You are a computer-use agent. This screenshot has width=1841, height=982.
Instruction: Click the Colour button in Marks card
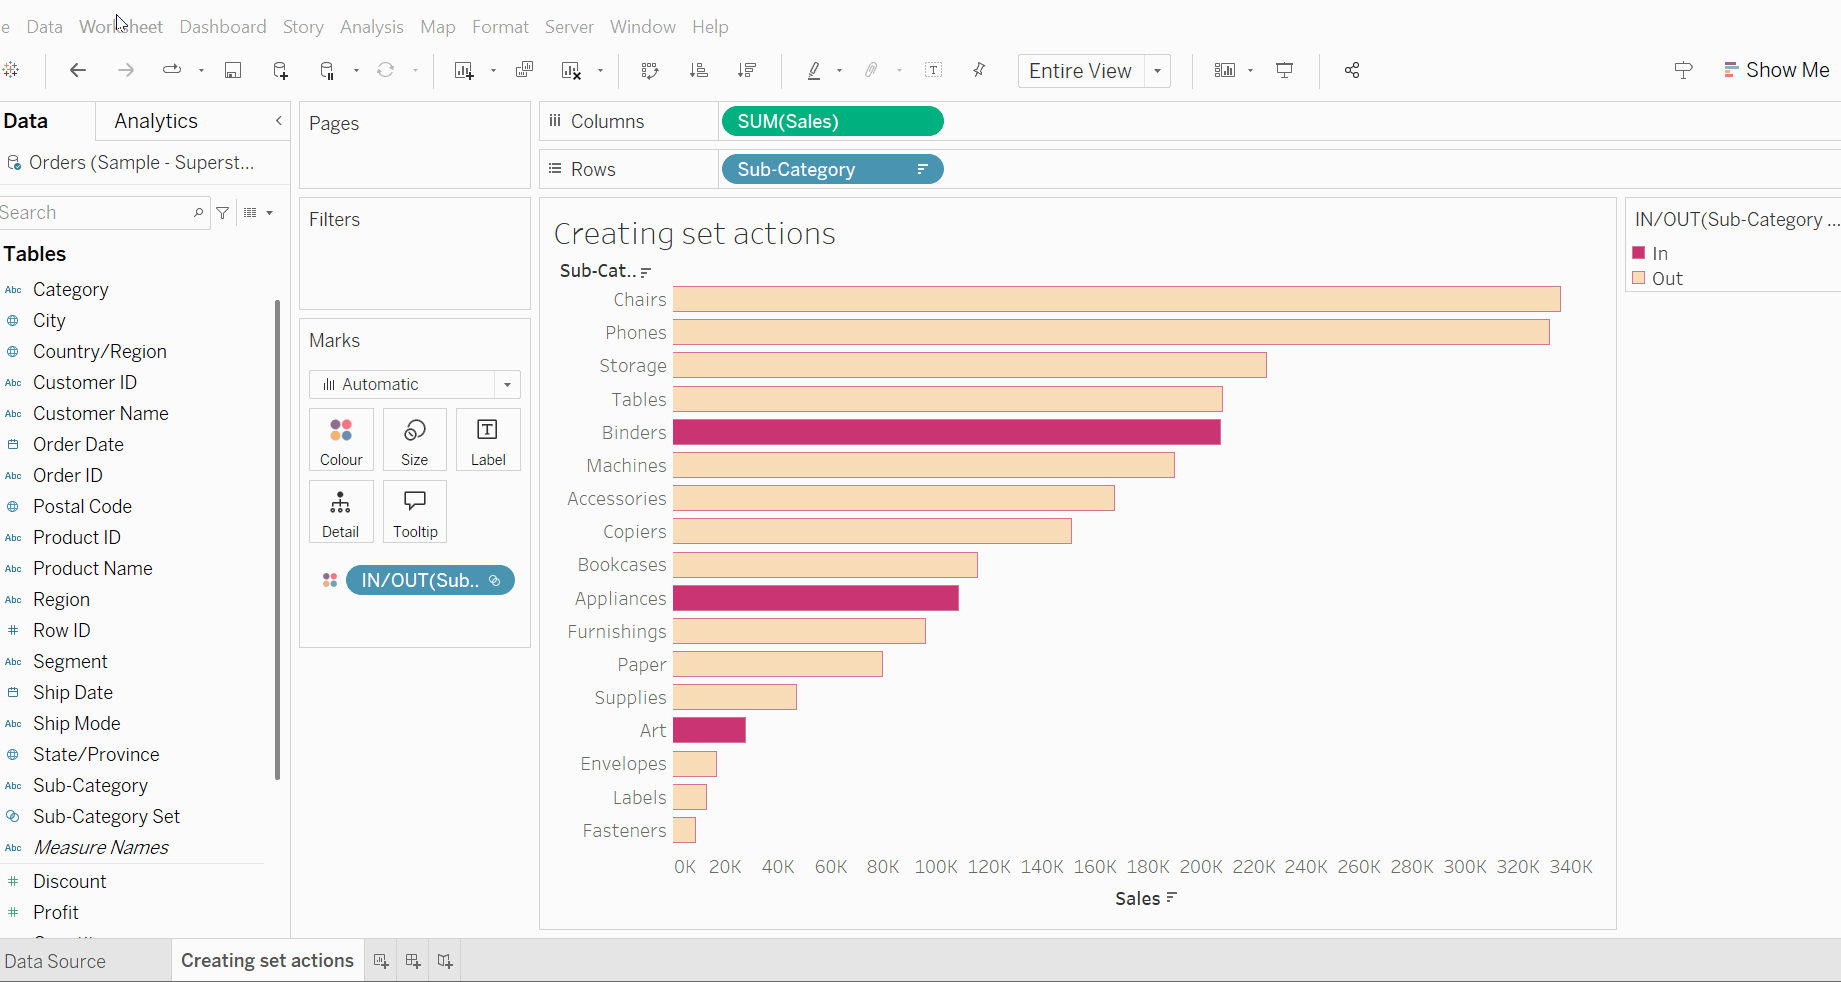click(341, 440)
